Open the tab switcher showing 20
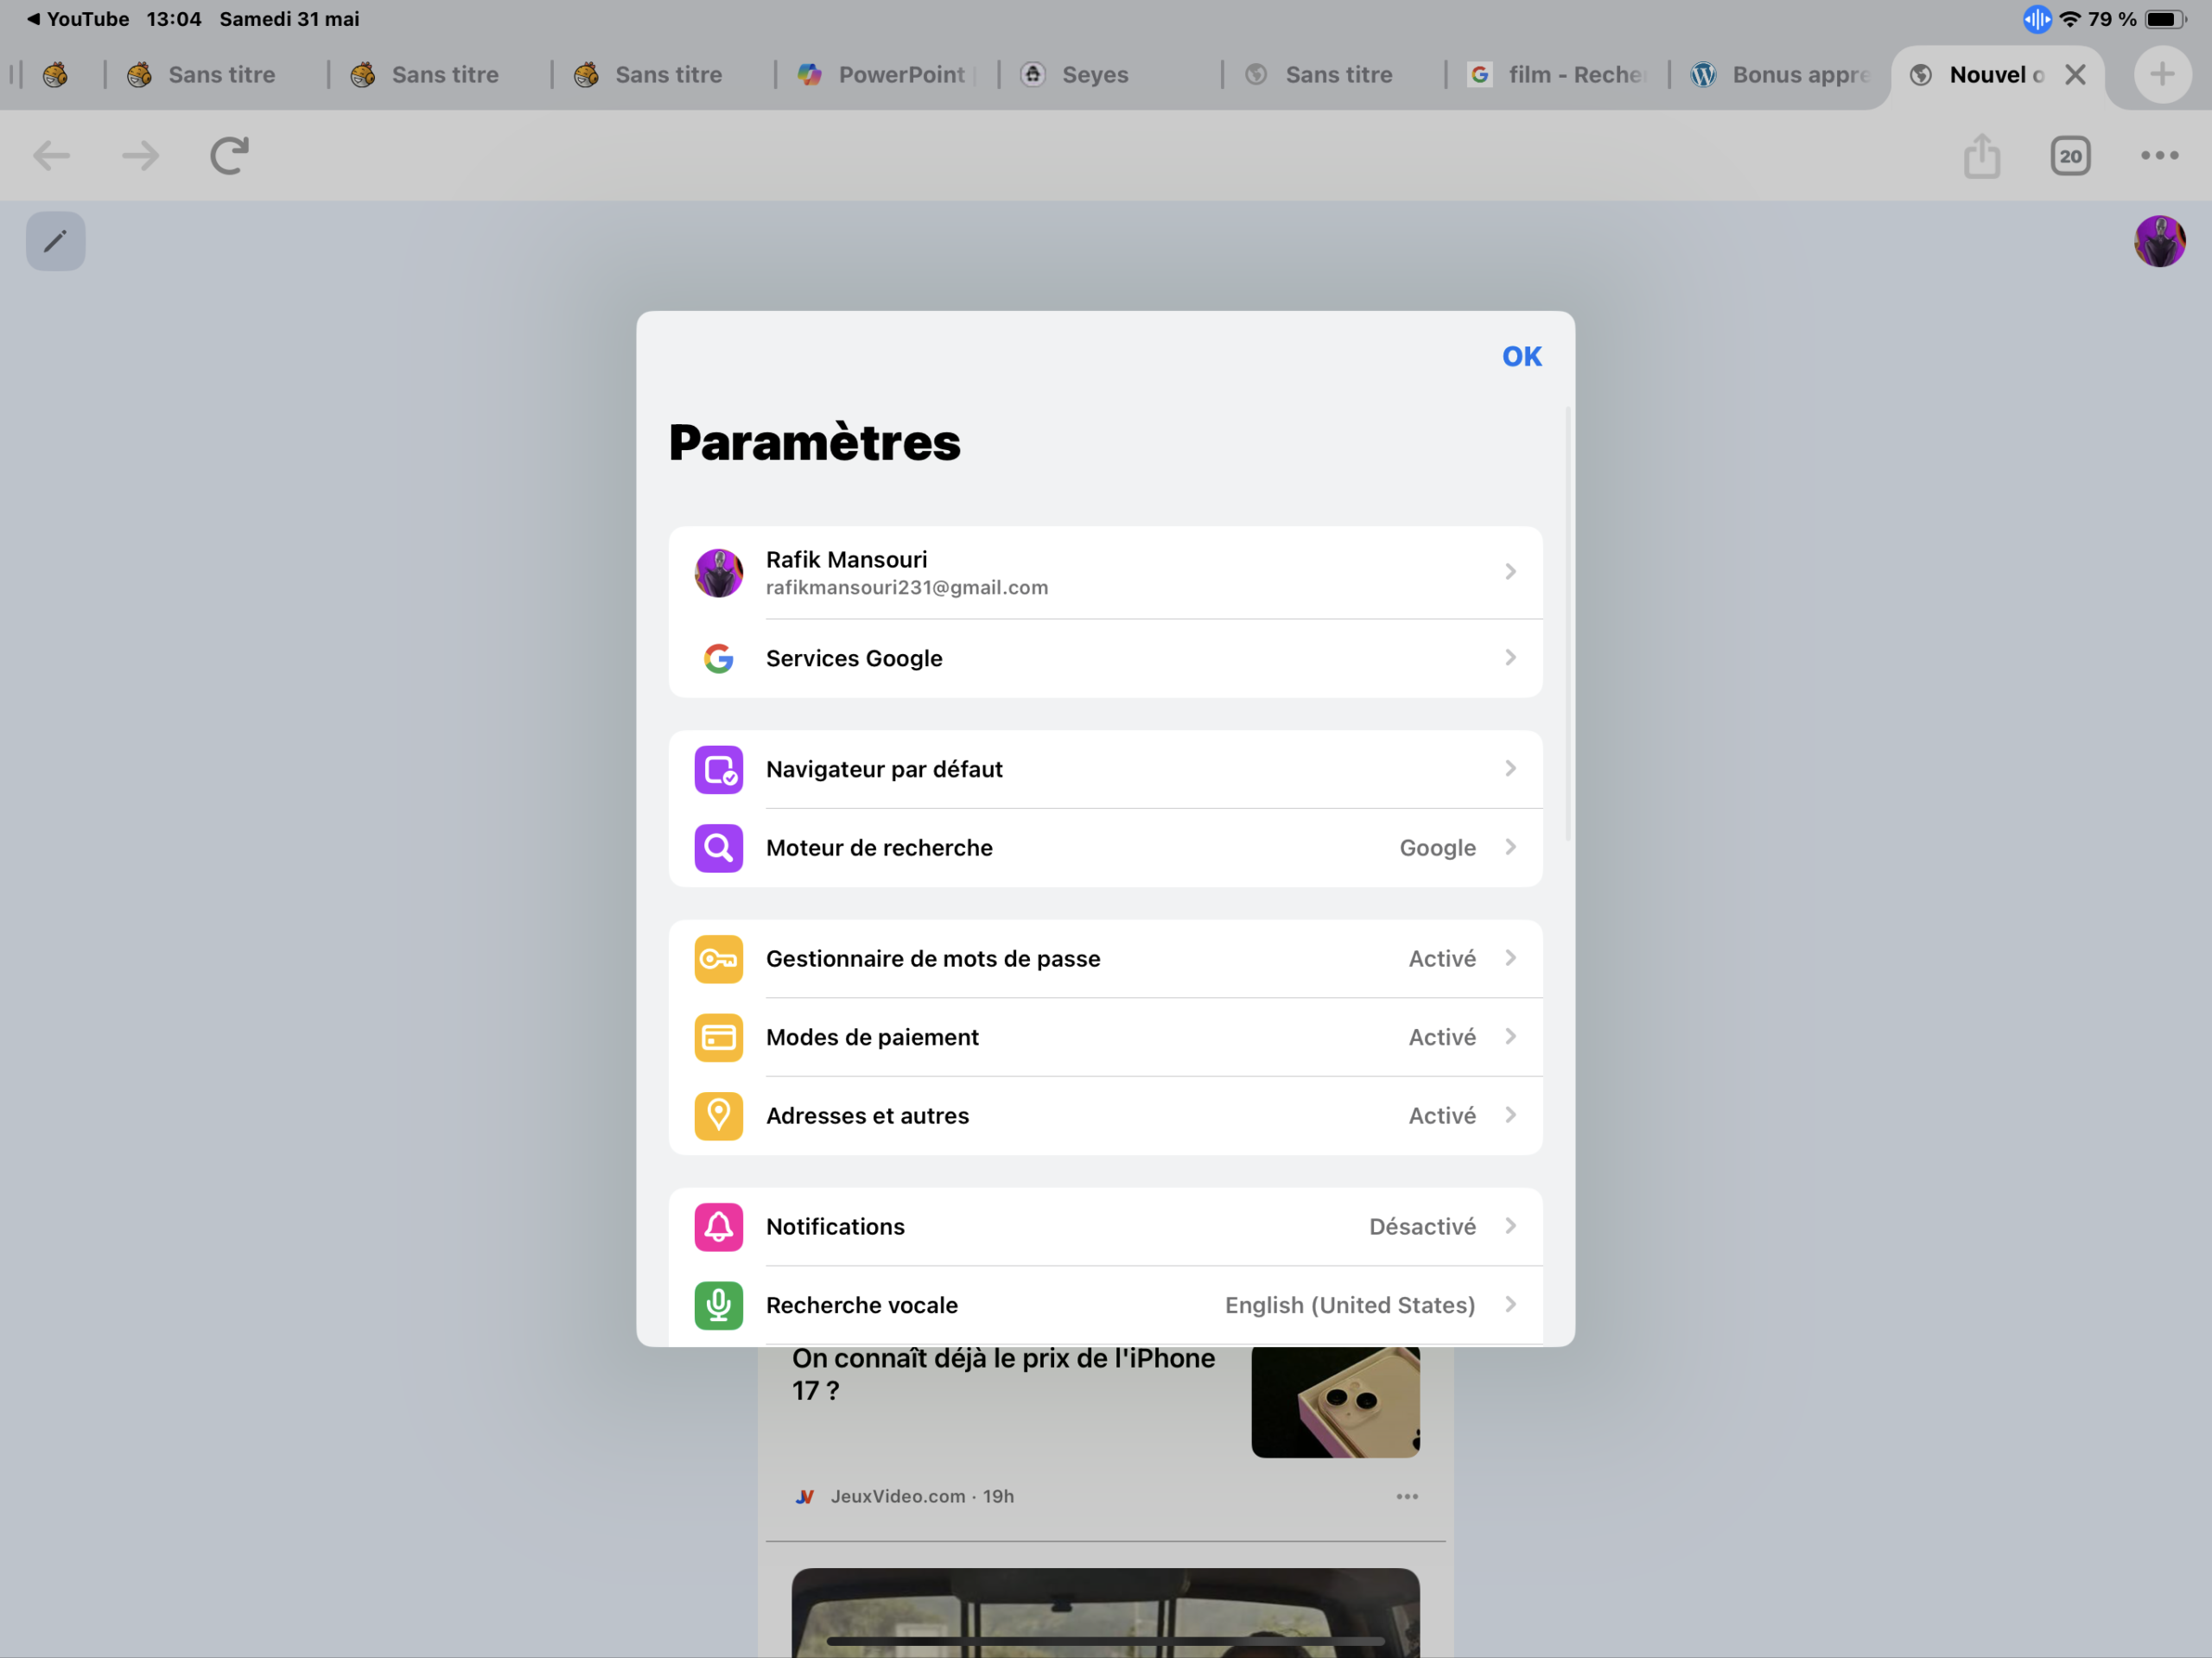The image size is (2212, 1658). pyautogui.click(x=2070, y=156)
